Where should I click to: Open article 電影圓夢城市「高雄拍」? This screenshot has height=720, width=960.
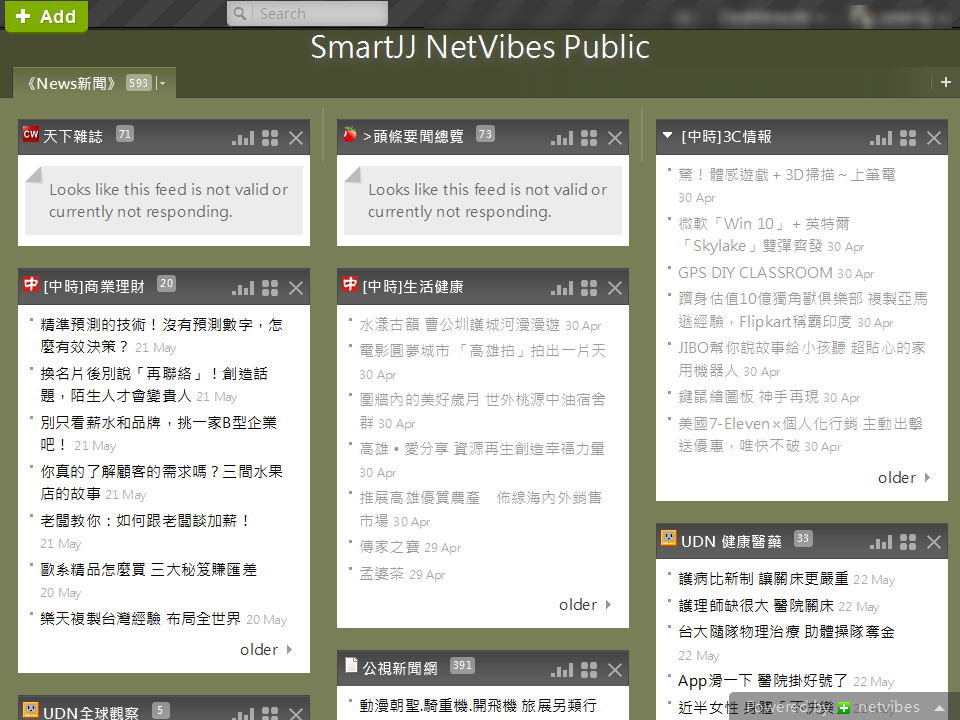482,351
